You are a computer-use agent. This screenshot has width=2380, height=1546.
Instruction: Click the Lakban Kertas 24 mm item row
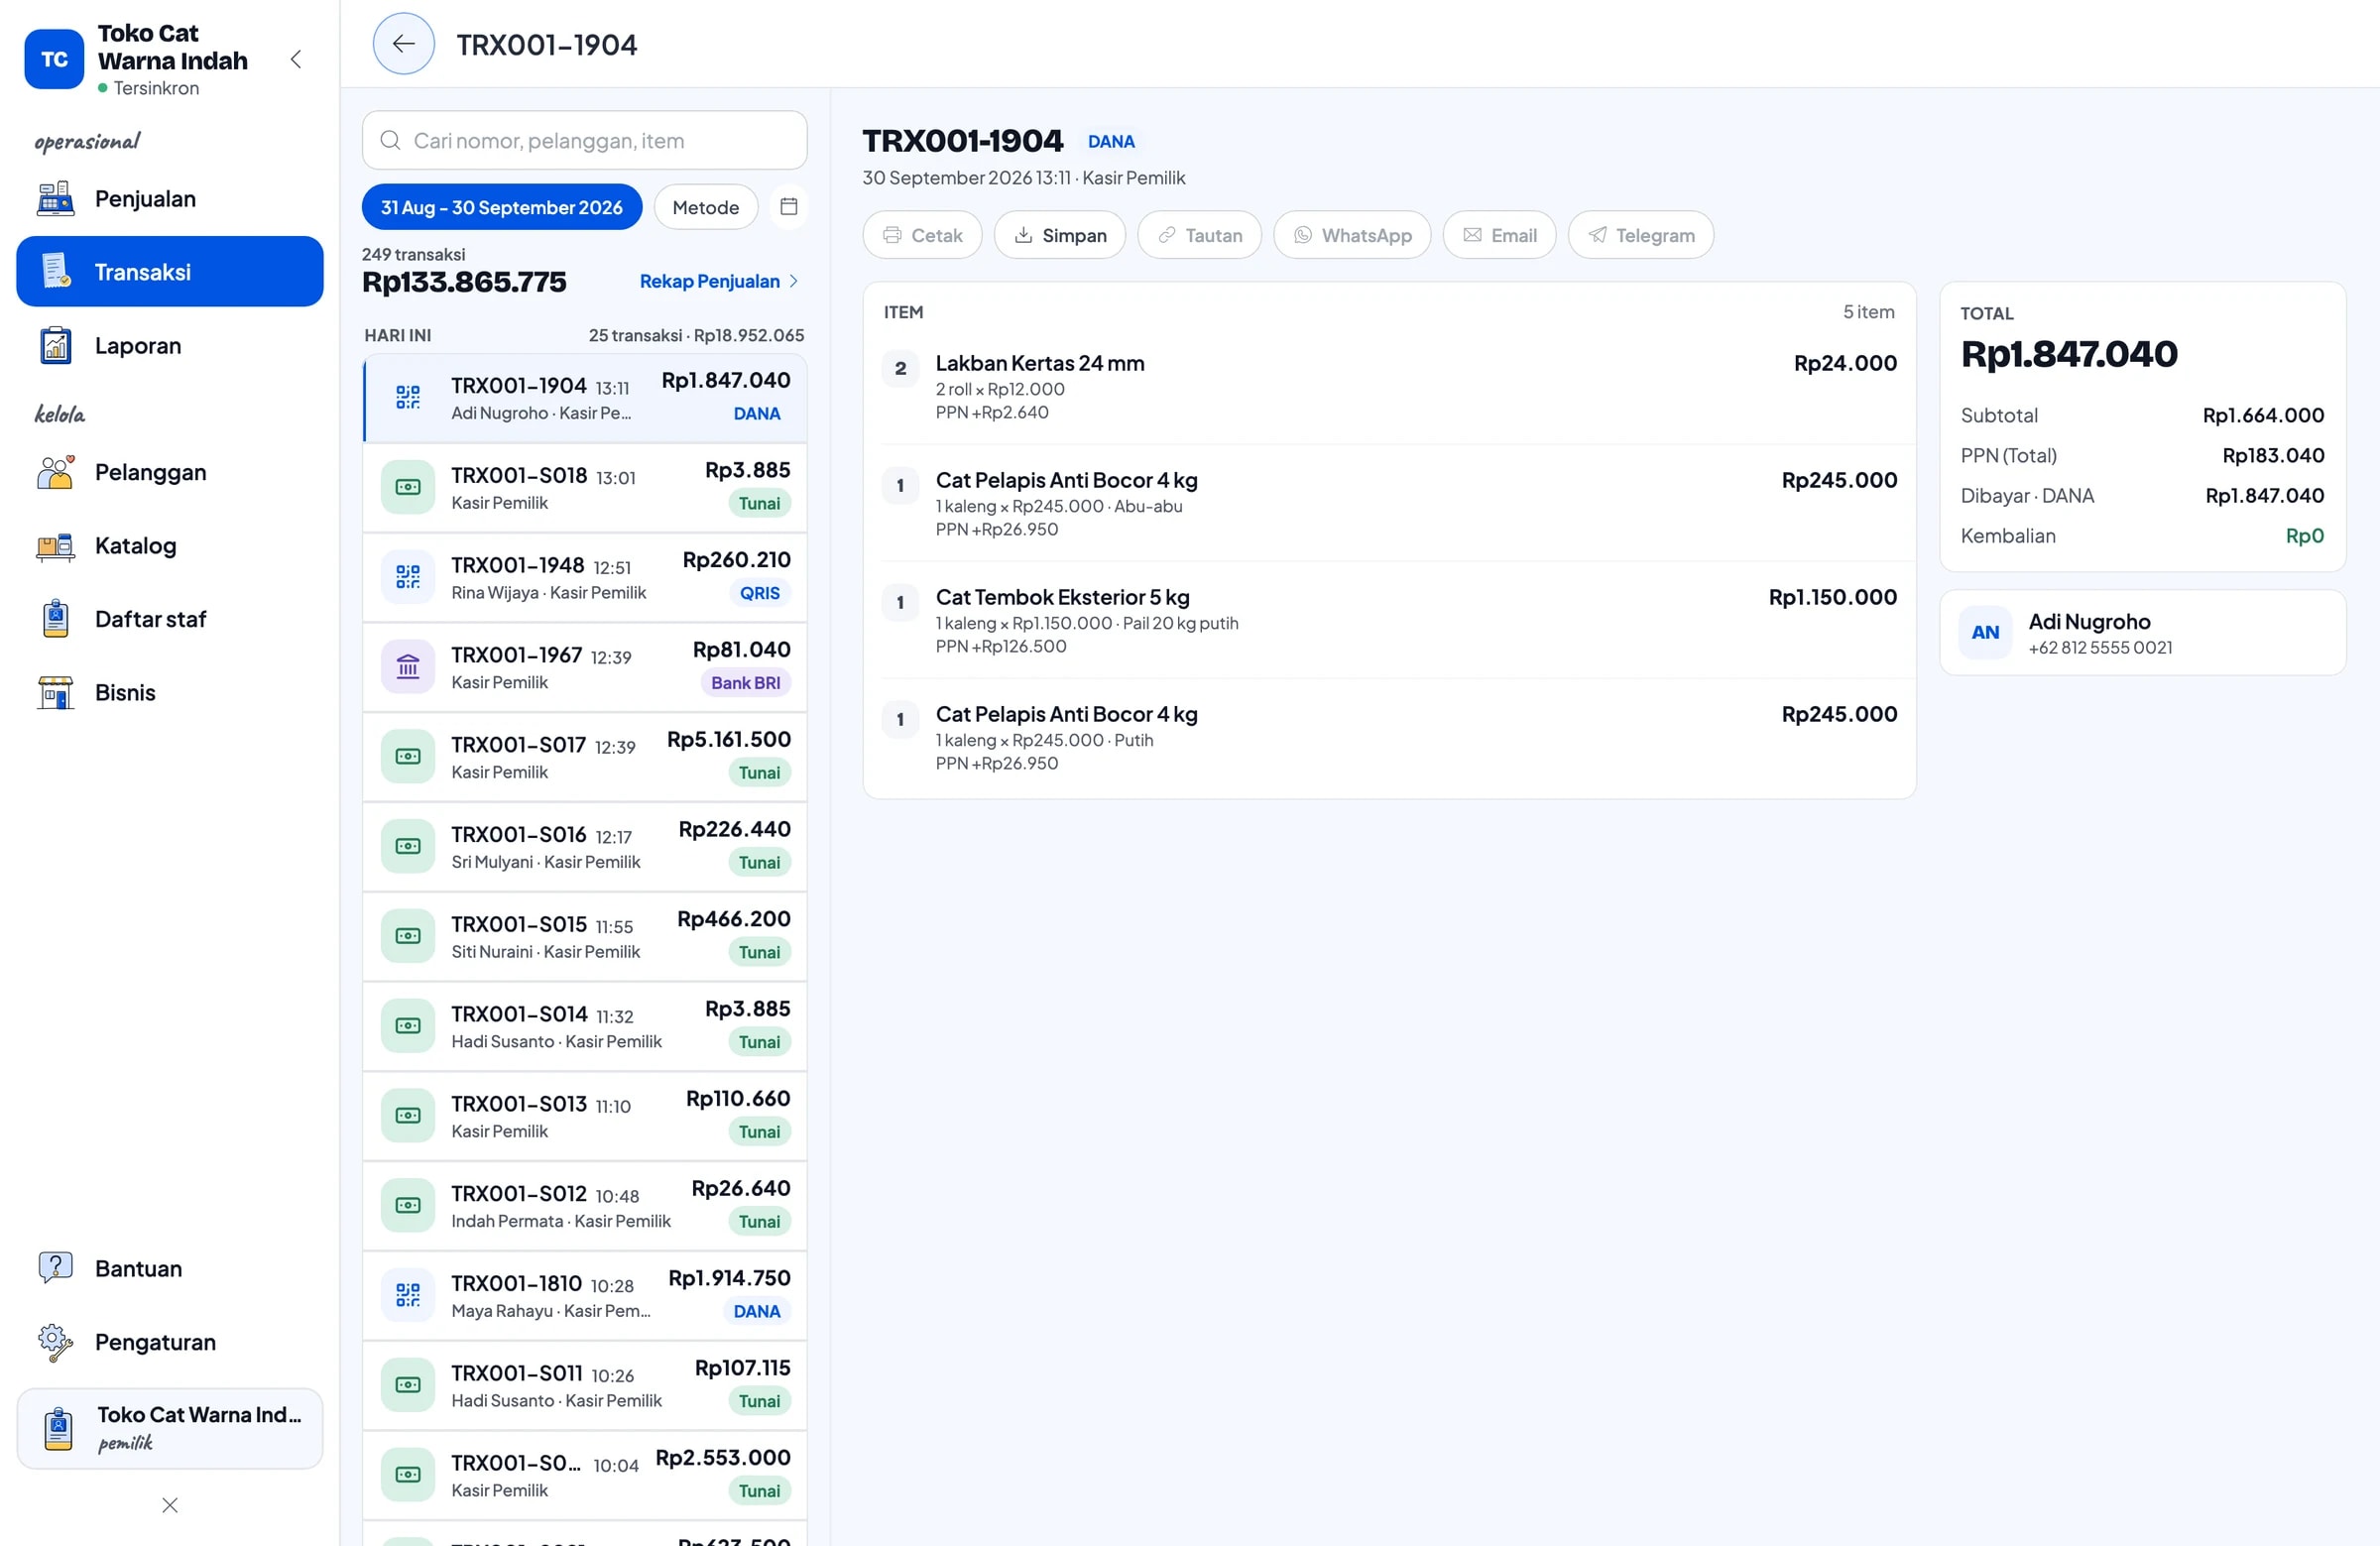click(x=1389, y=386)
